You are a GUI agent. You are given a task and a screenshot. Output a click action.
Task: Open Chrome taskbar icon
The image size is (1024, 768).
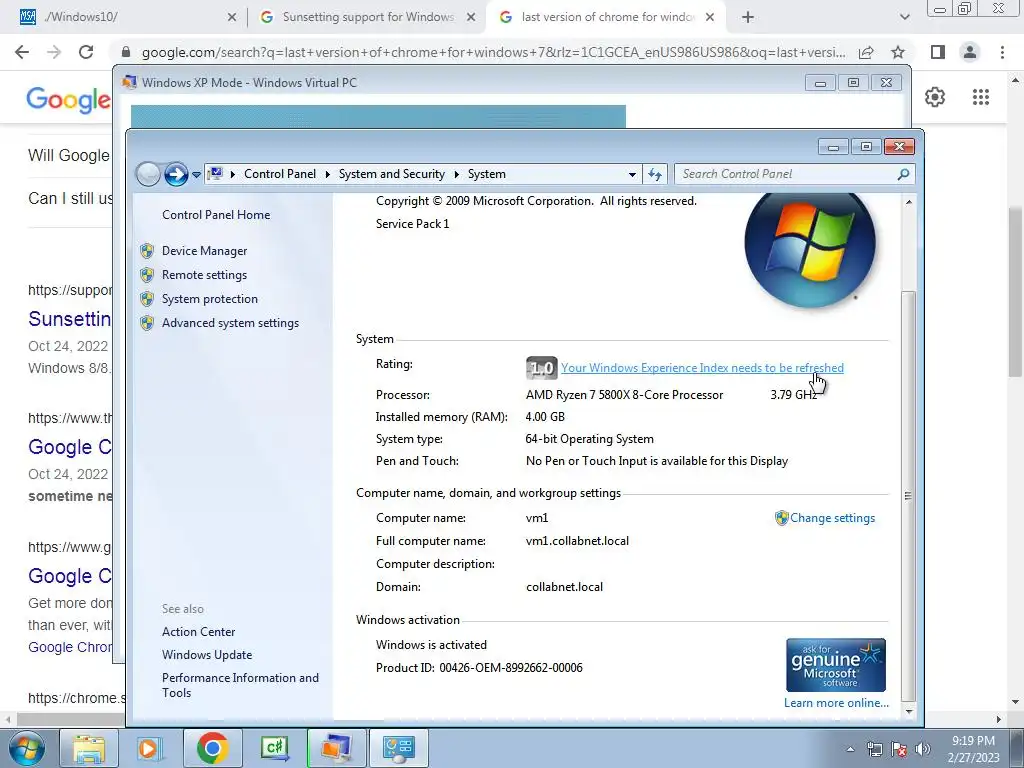click(x=212, y=748)
